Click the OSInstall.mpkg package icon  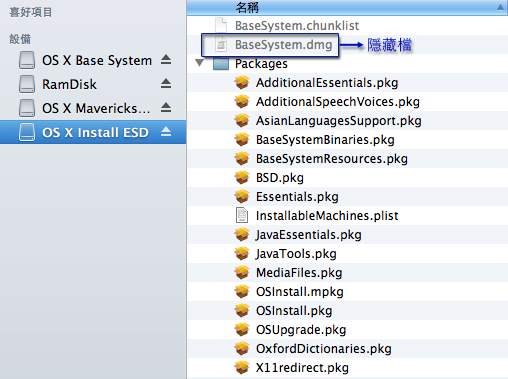[242, 291]
